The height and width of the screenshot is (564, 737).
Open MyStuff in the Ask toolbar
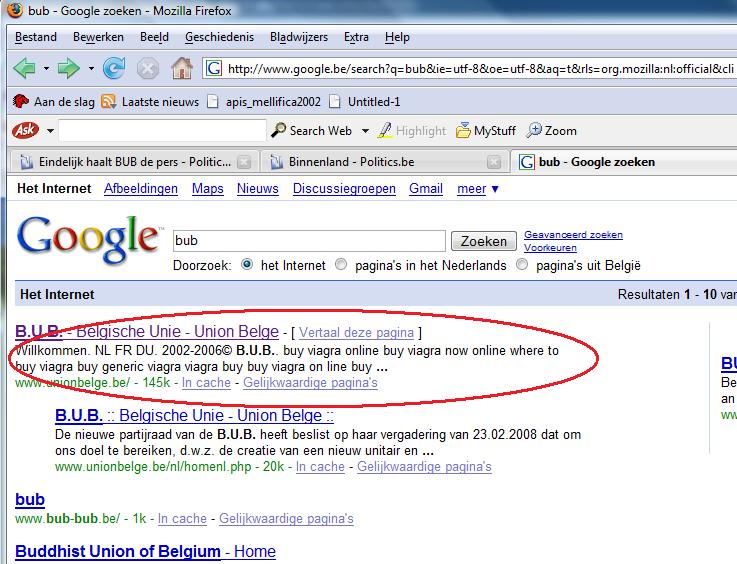(x=486, y=130)
